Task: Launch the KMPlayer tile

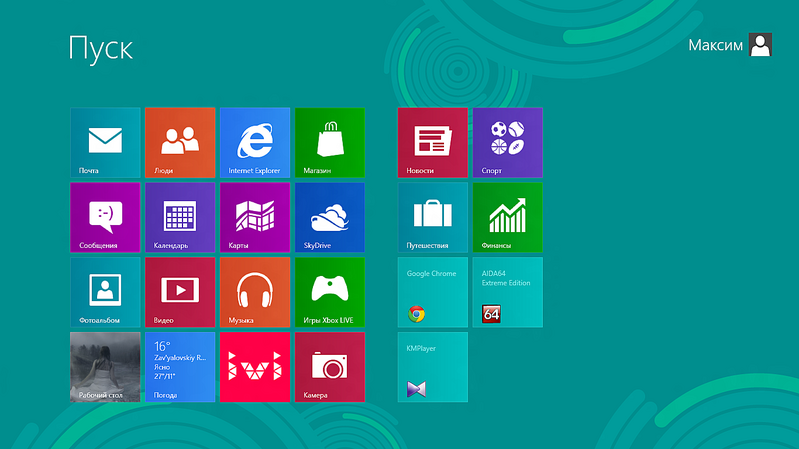Action: click(x=432, y=367)
